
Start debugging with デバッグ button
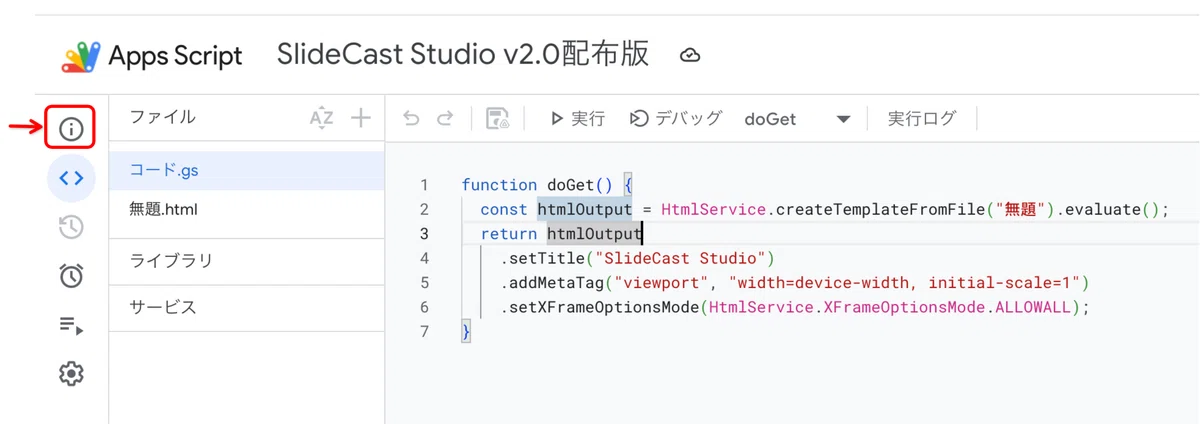(676, 119)
